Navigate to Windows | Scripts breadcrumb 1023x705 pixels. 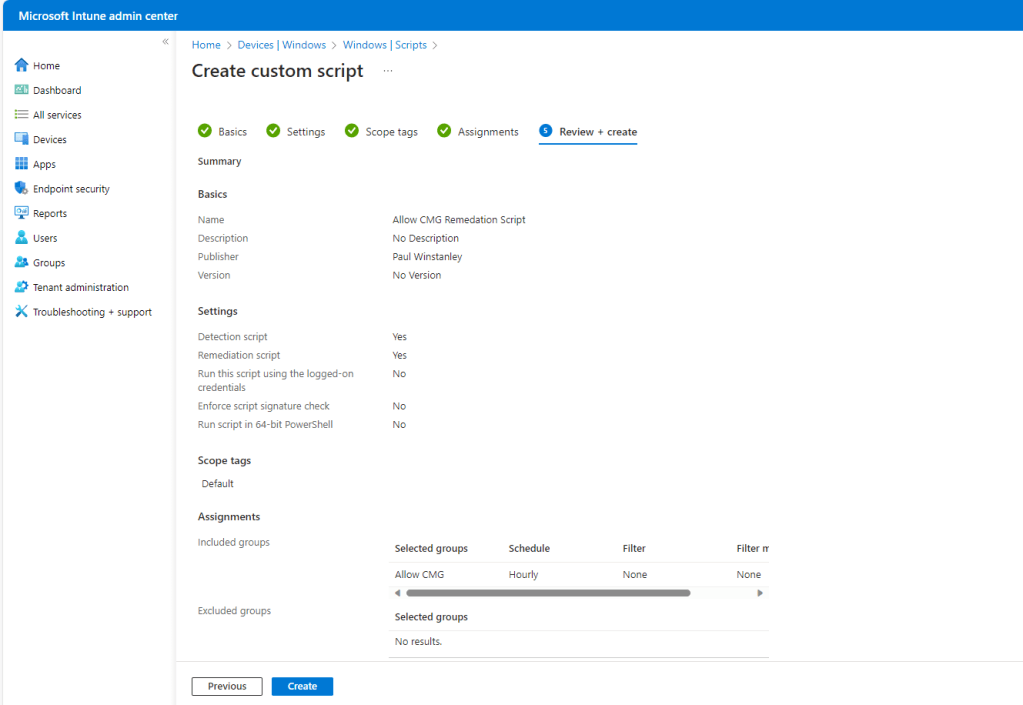[x=384, y=45]
